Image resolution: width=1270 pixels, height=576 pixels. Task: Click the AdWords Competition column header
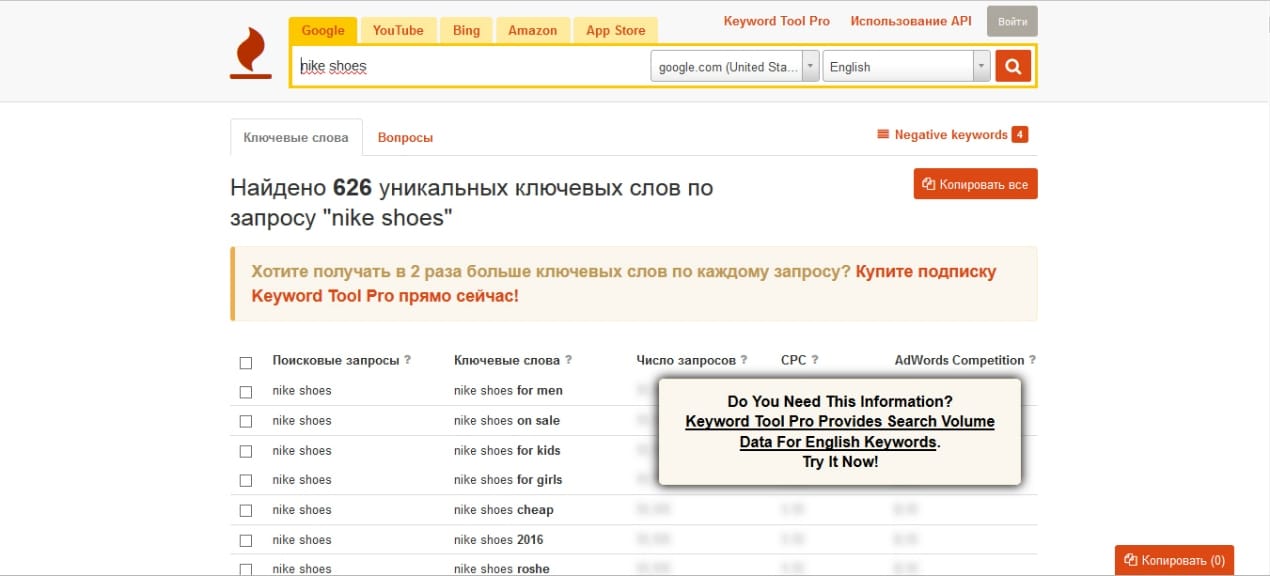click(959, 360)
